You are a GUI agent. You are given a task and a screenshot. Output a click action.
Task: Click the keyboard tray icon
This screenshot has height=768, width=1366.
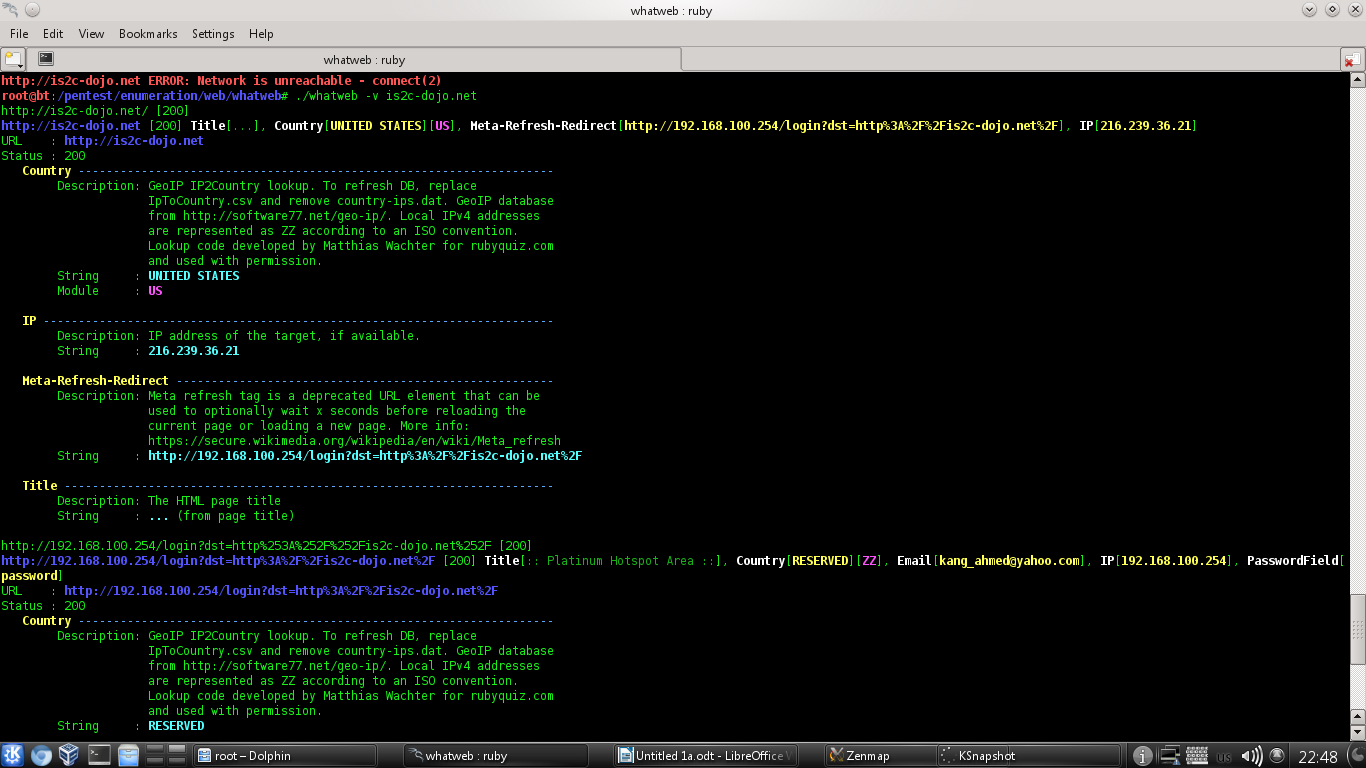tap(1197, 756)
